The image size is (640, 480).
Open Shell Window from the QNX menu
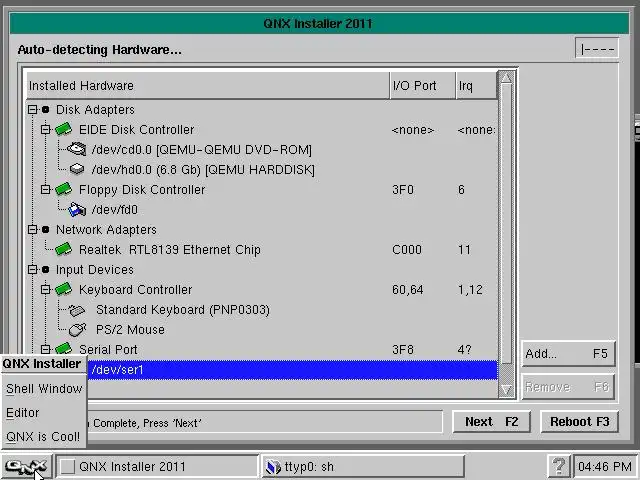44,389
